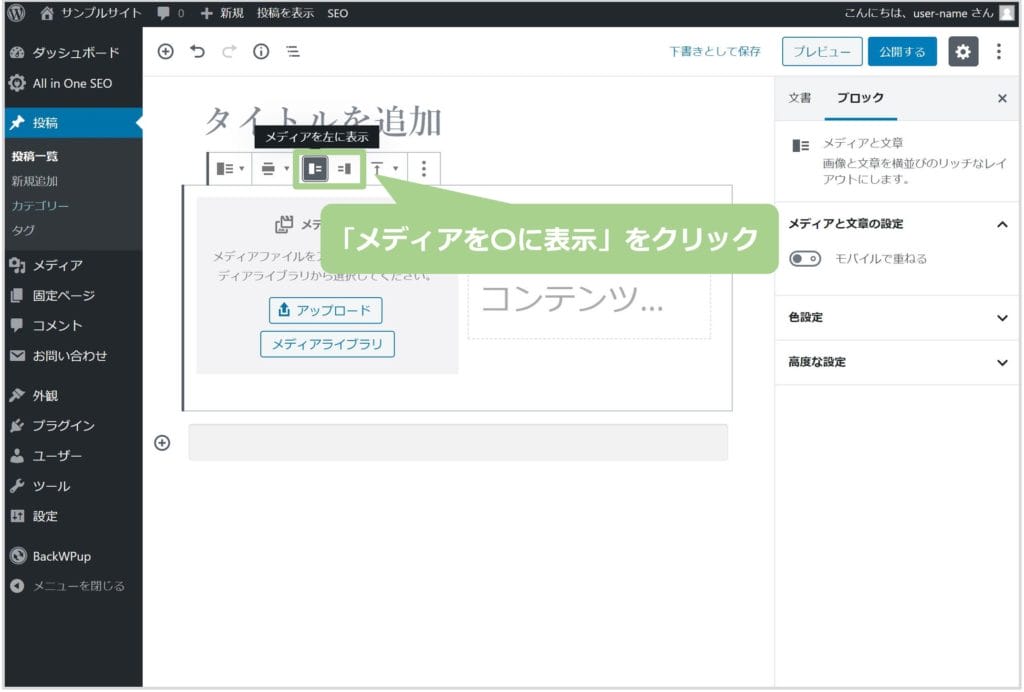This screenshot has height=692, width=1024.
Task: Open お問い合わせ menu in sidebar
Action: (x=73, y=356)
